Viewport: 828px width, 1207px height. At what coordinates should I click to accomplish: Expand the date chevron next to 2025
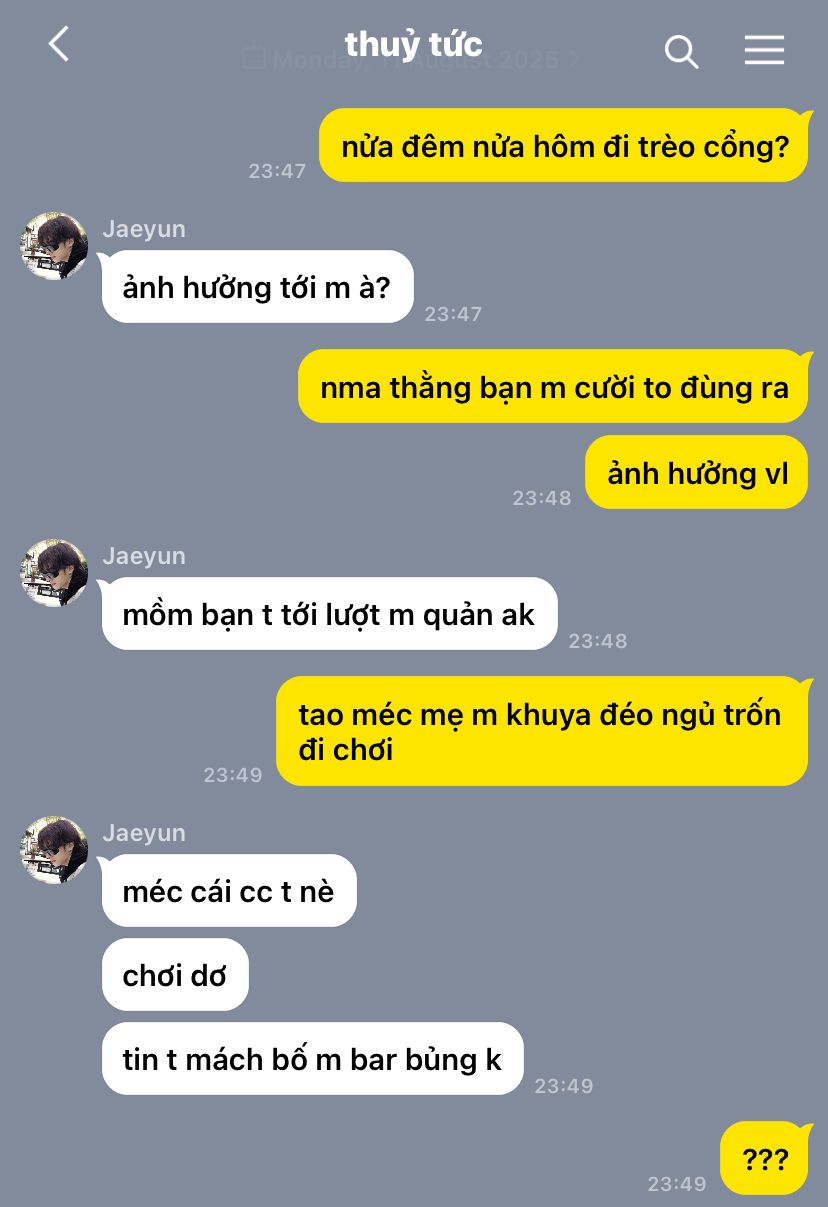point(574,59)
